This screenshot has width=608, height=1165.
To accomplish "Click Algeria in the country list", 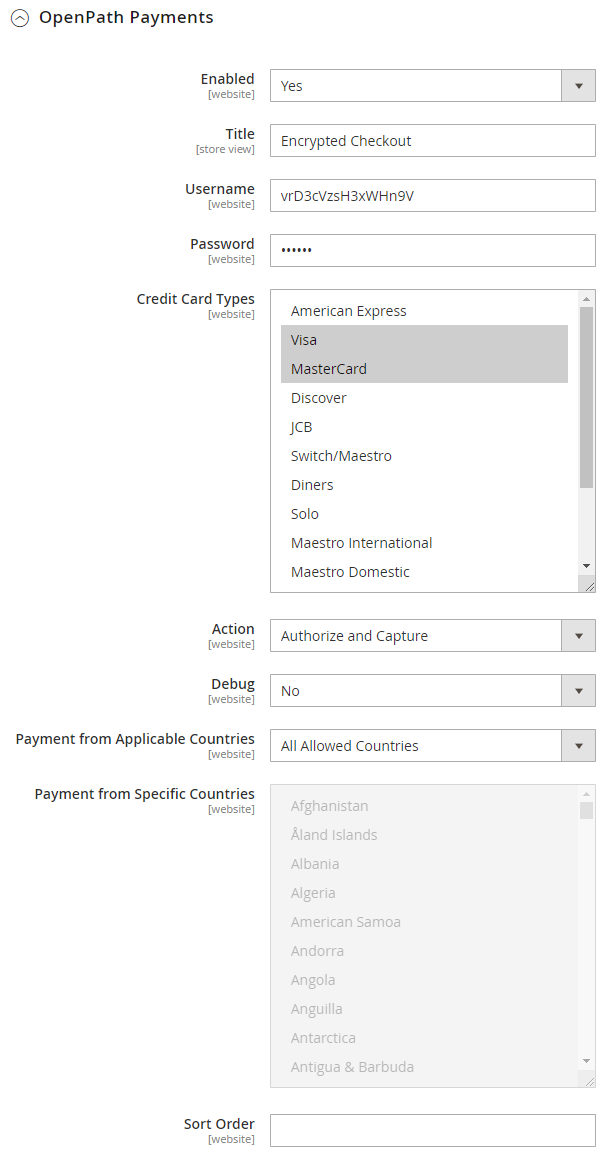I will 424,892.
